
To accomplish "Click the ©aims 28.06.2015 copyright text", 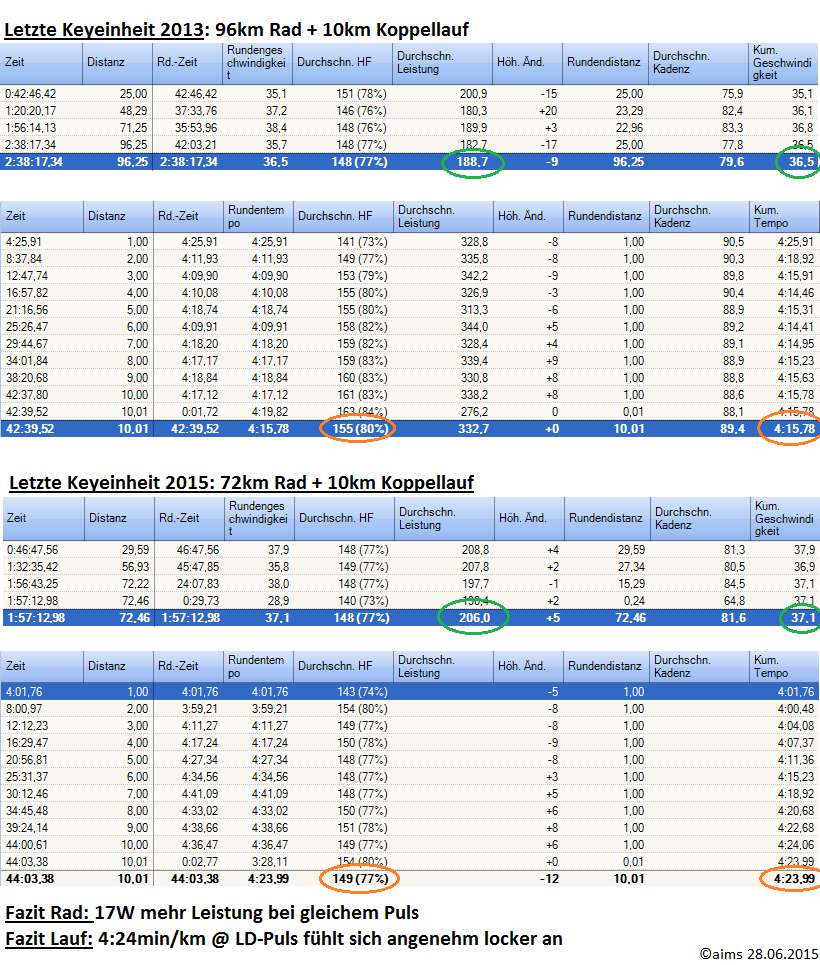I will (x=757, y=951).
